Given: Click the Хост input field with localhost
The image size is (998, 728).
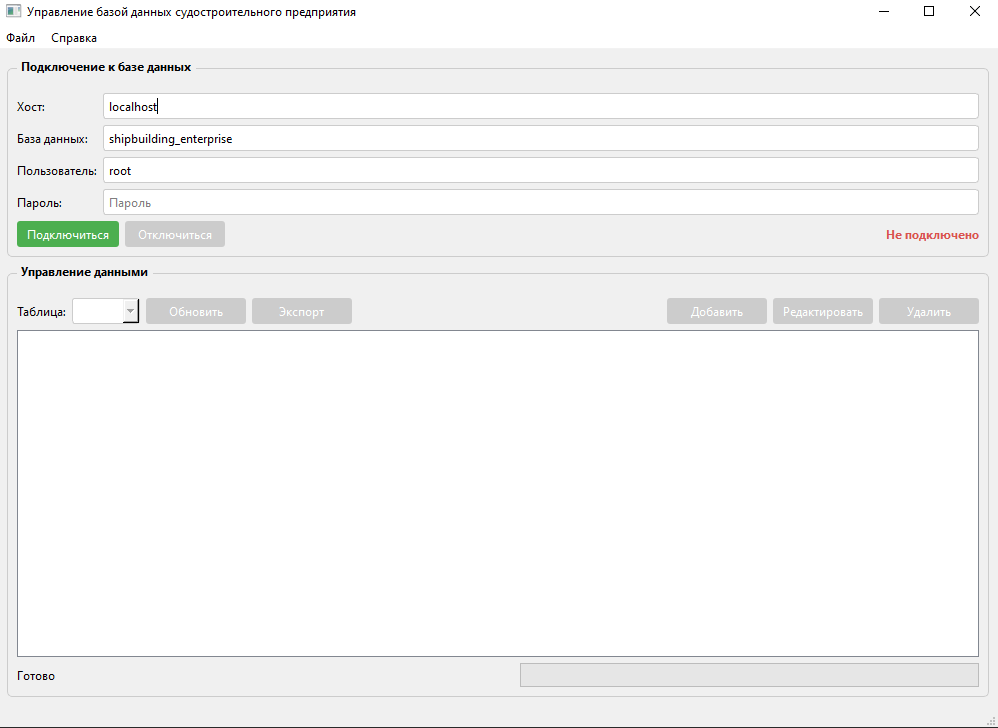Looking at the screenshot, I should 540,106.
